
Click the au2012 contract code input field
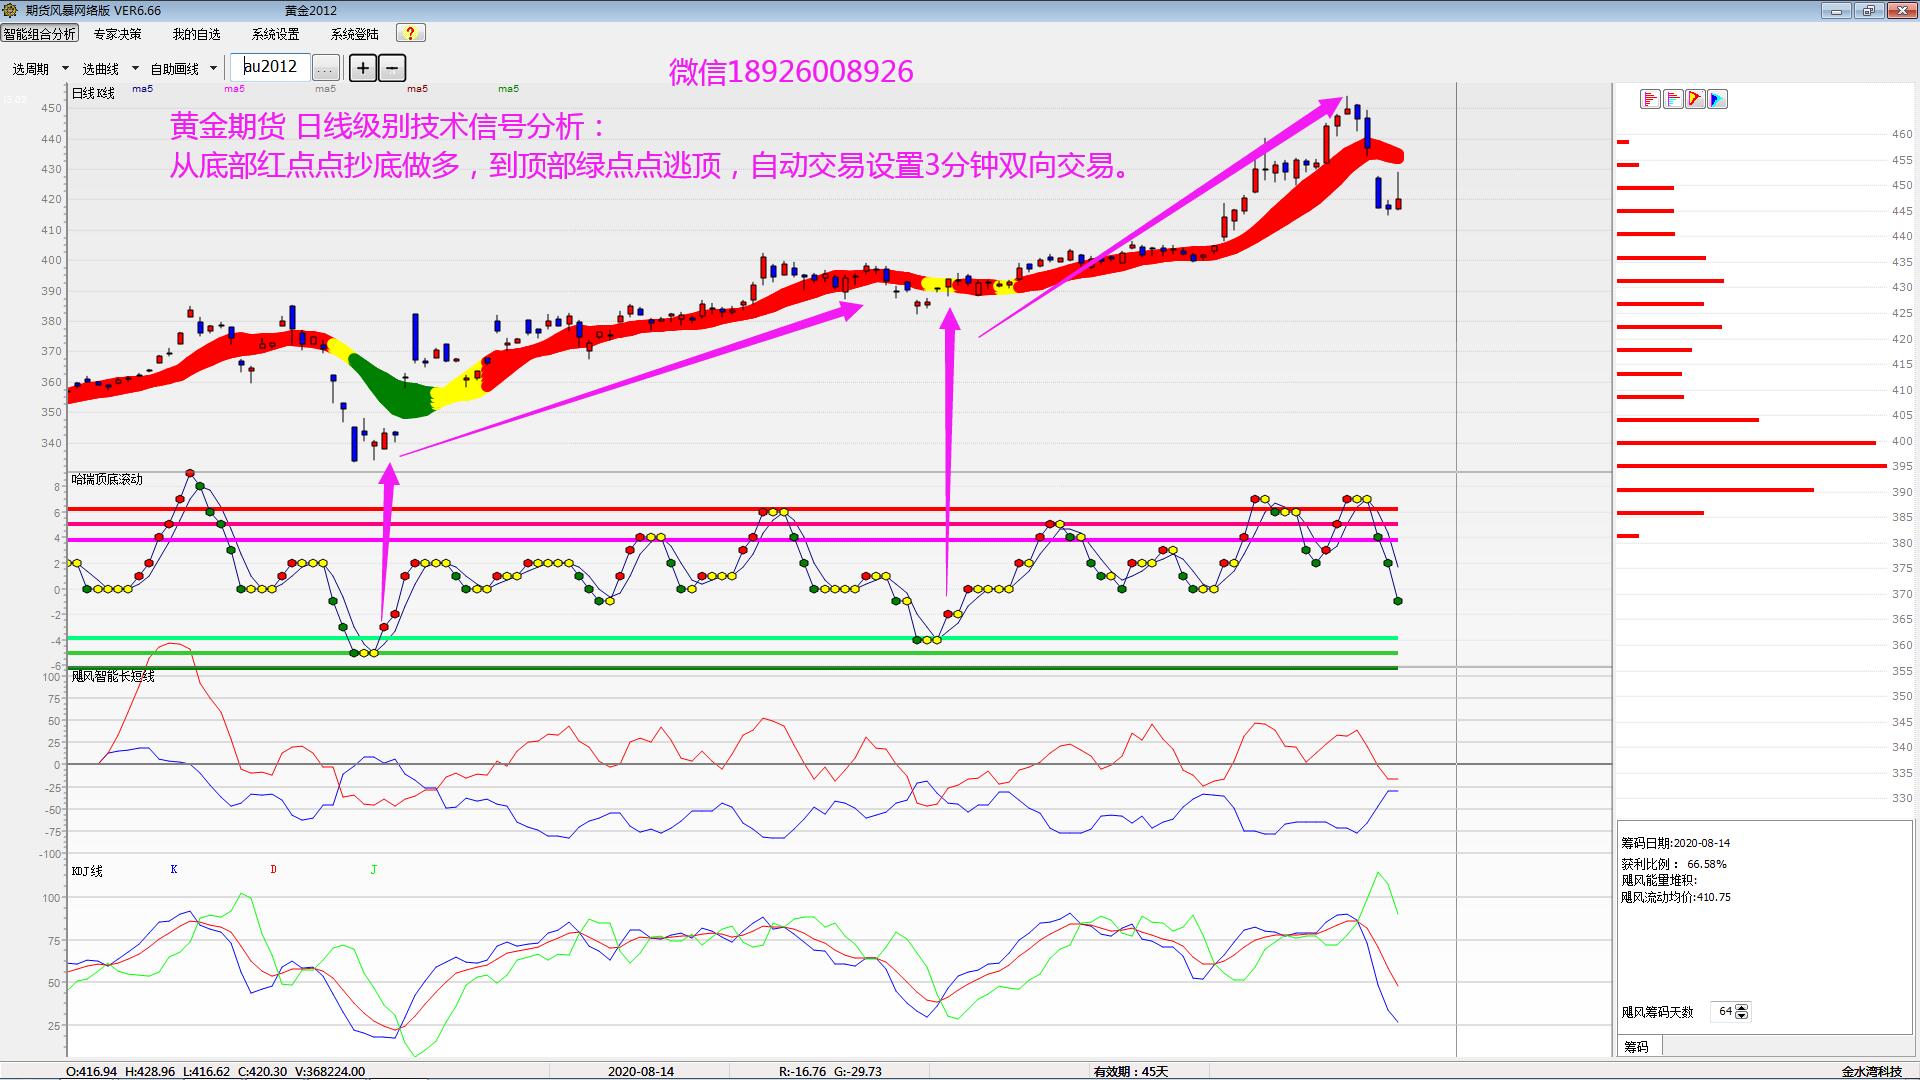coord(271,67)
